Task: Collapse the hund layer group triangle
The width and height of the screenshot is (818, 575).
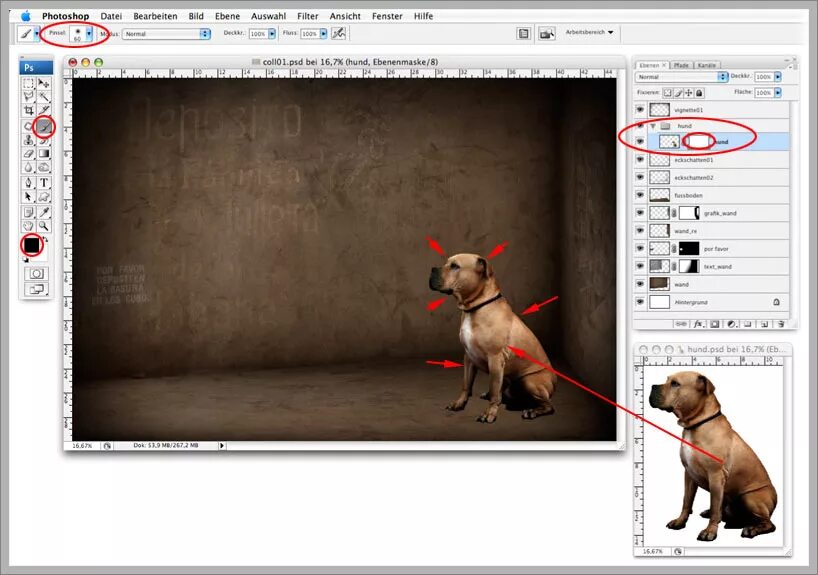Action: 653,126
